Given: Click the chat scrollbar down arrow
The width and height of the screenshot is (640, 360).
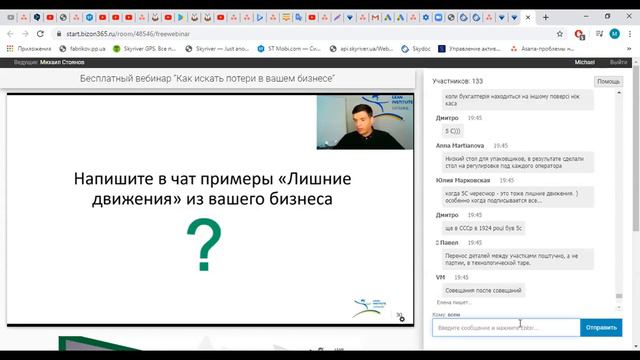Looking at the screenshot, I should 619,308.
